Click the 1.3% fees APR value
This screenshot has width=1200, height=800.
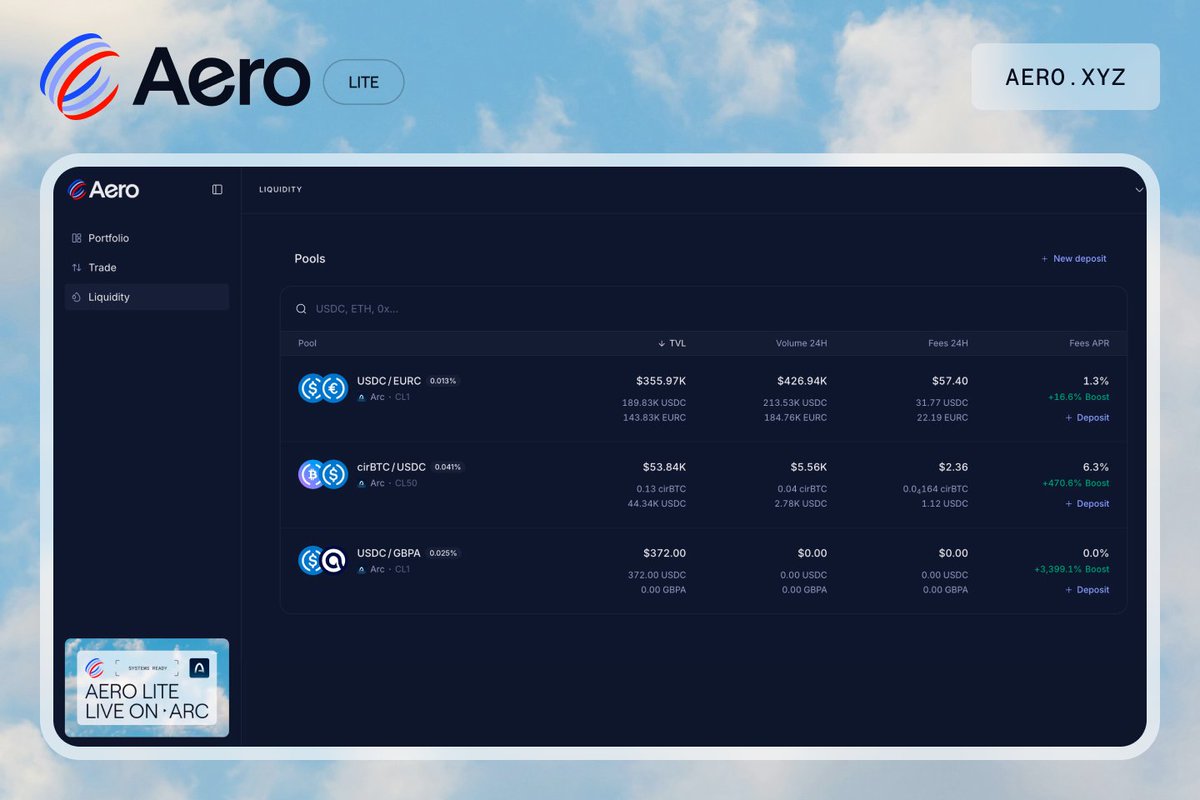1096,381
